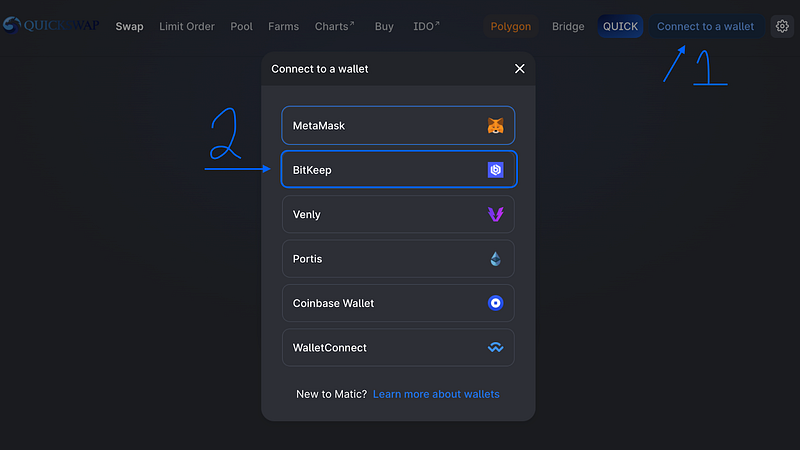Screen dimensions: 800x450
Task: Click the WalletConnect wave icon
Action: [495, 347]
